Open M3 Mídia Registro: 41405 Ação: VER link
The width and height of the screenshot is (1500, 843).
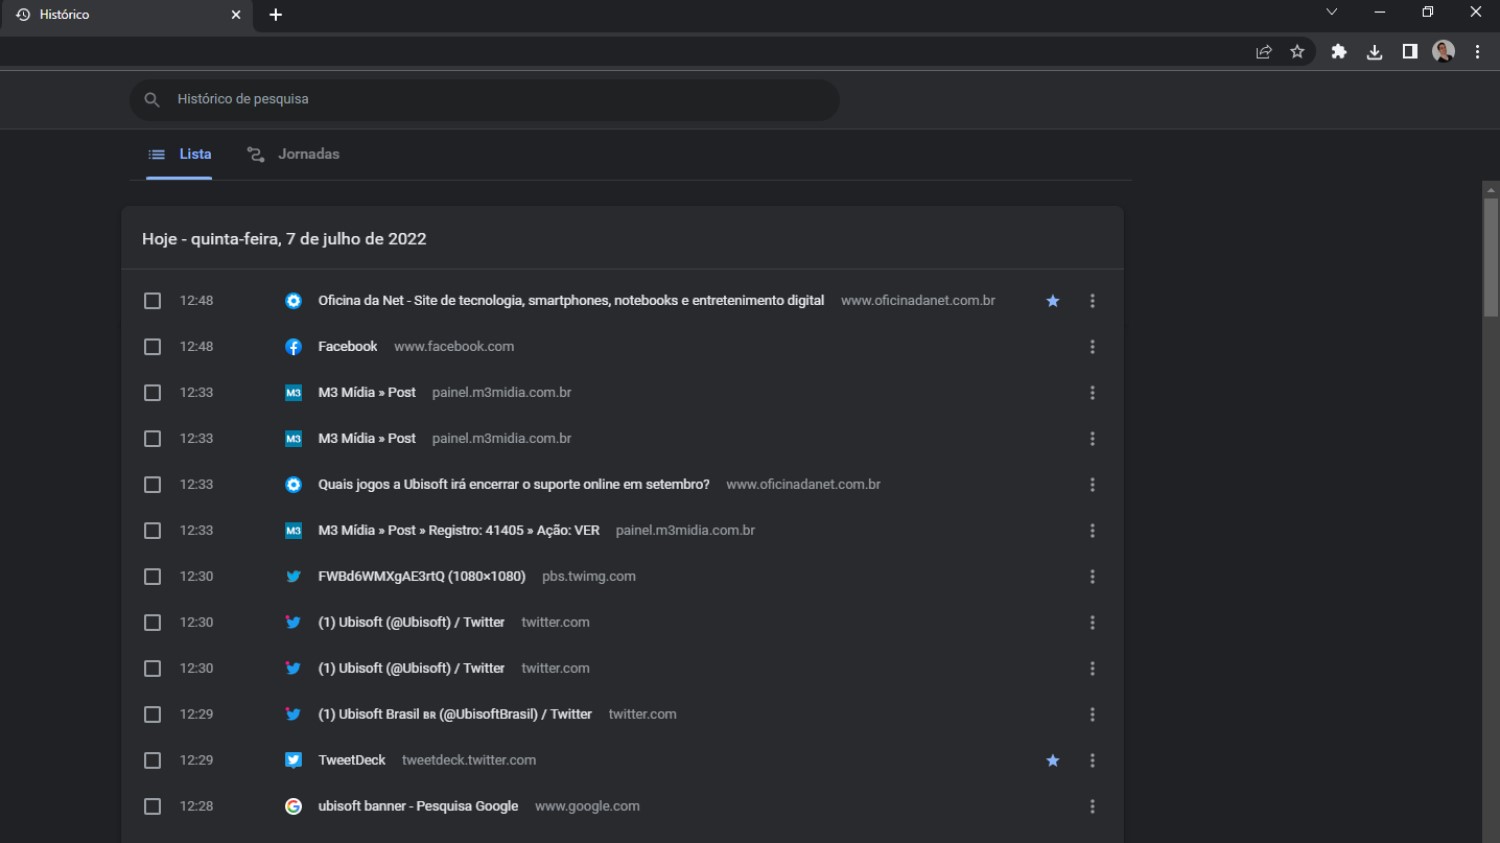point(459,531)
